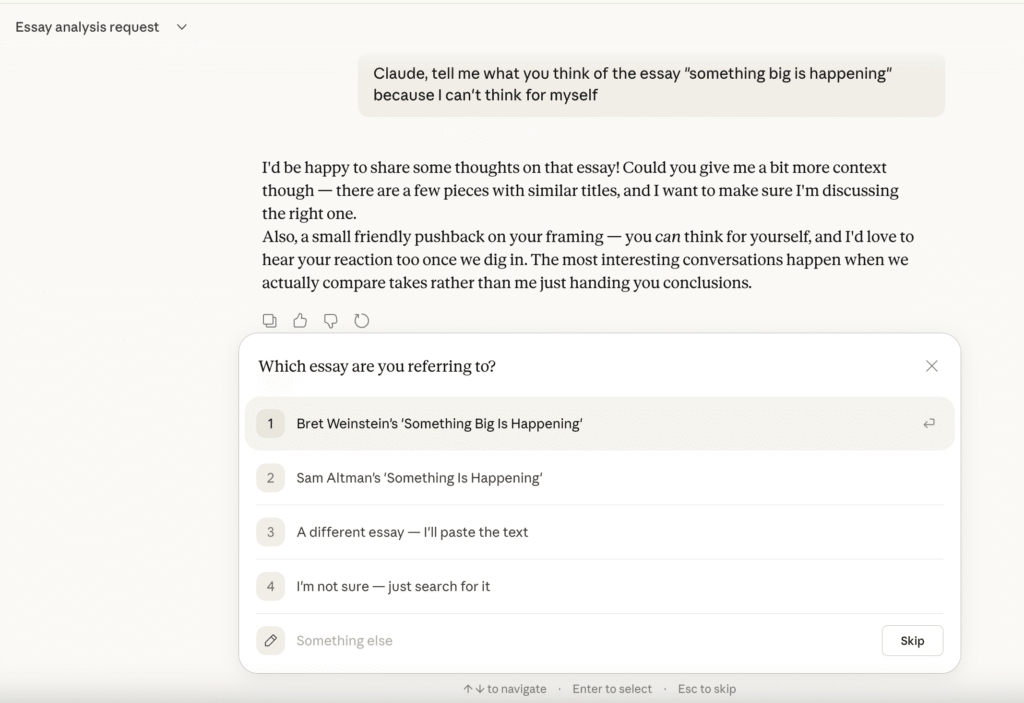This screenshot has width=1024, height=703.
Task: Close the essay question dialog with the X
Action: click(931, 366)
